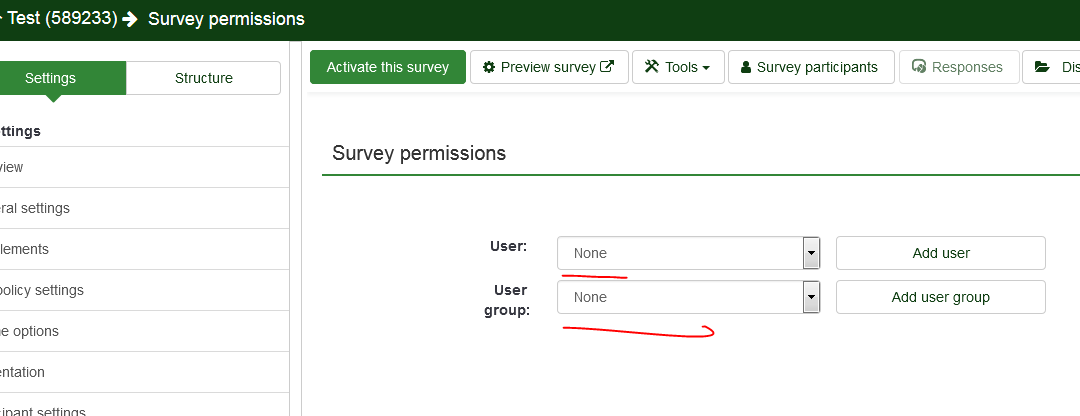1080x416 pixels.
Task: Click the Add user group button
Action: coord(940,297)
